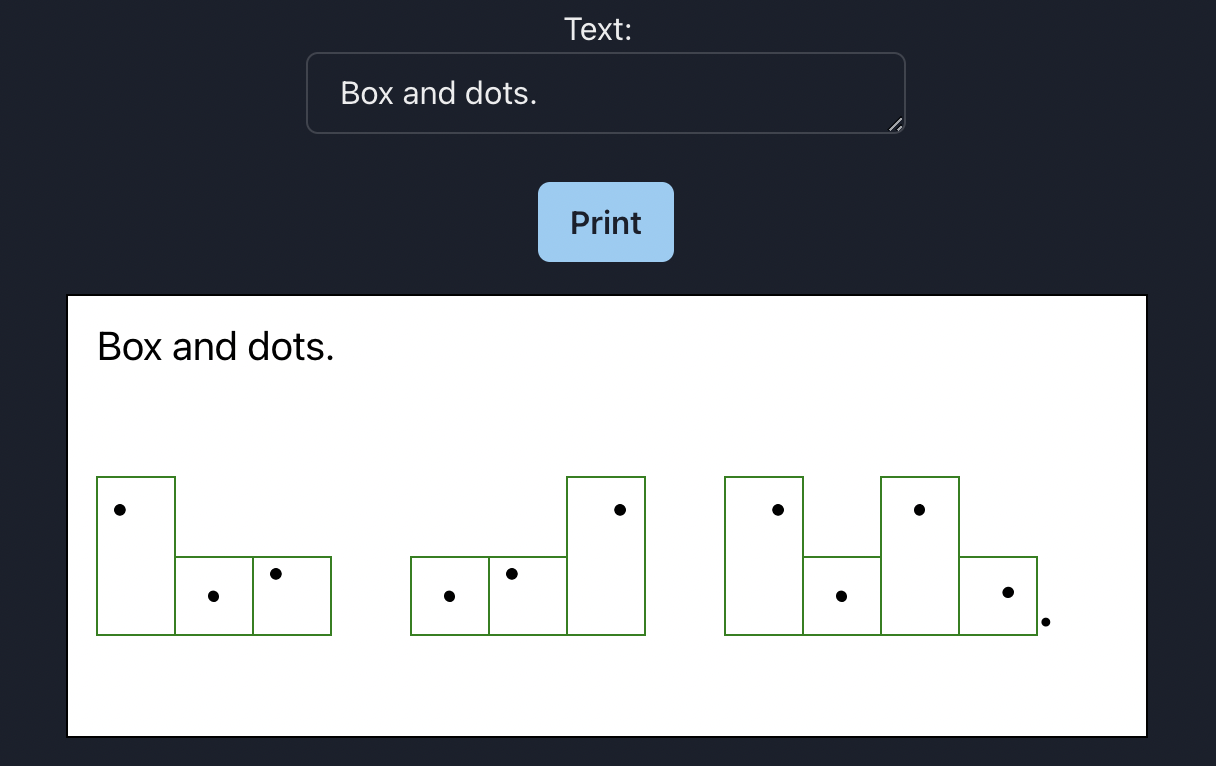
Task: Click the dot in the right figure's first short box
Action: click(841, 595)
